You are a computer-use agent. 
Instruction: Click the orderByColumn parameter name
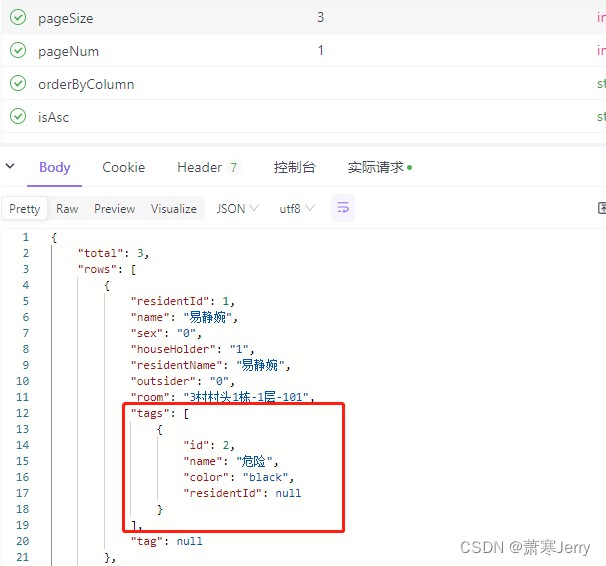[x=86, y=84]
